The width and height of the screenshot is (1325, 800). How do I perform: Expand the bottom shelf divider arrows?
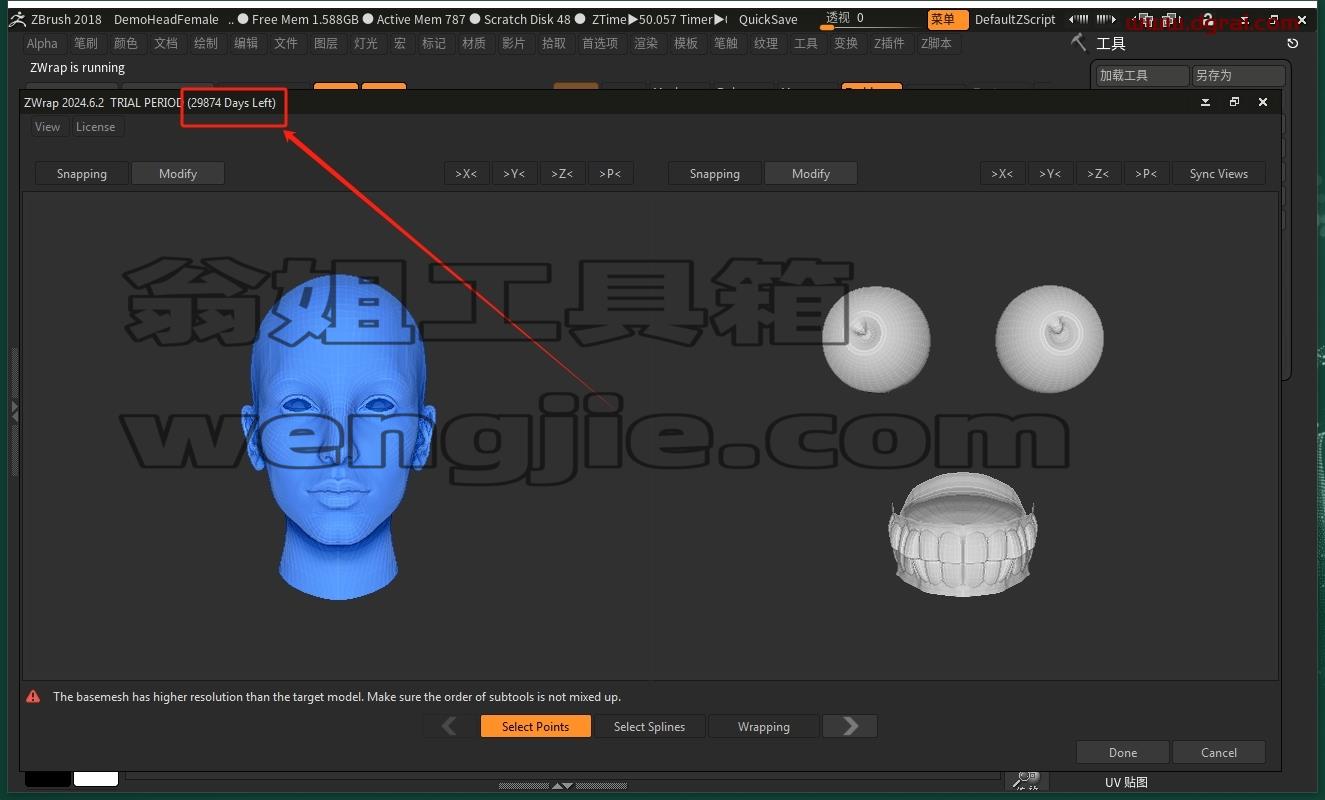tap(563, 786)
